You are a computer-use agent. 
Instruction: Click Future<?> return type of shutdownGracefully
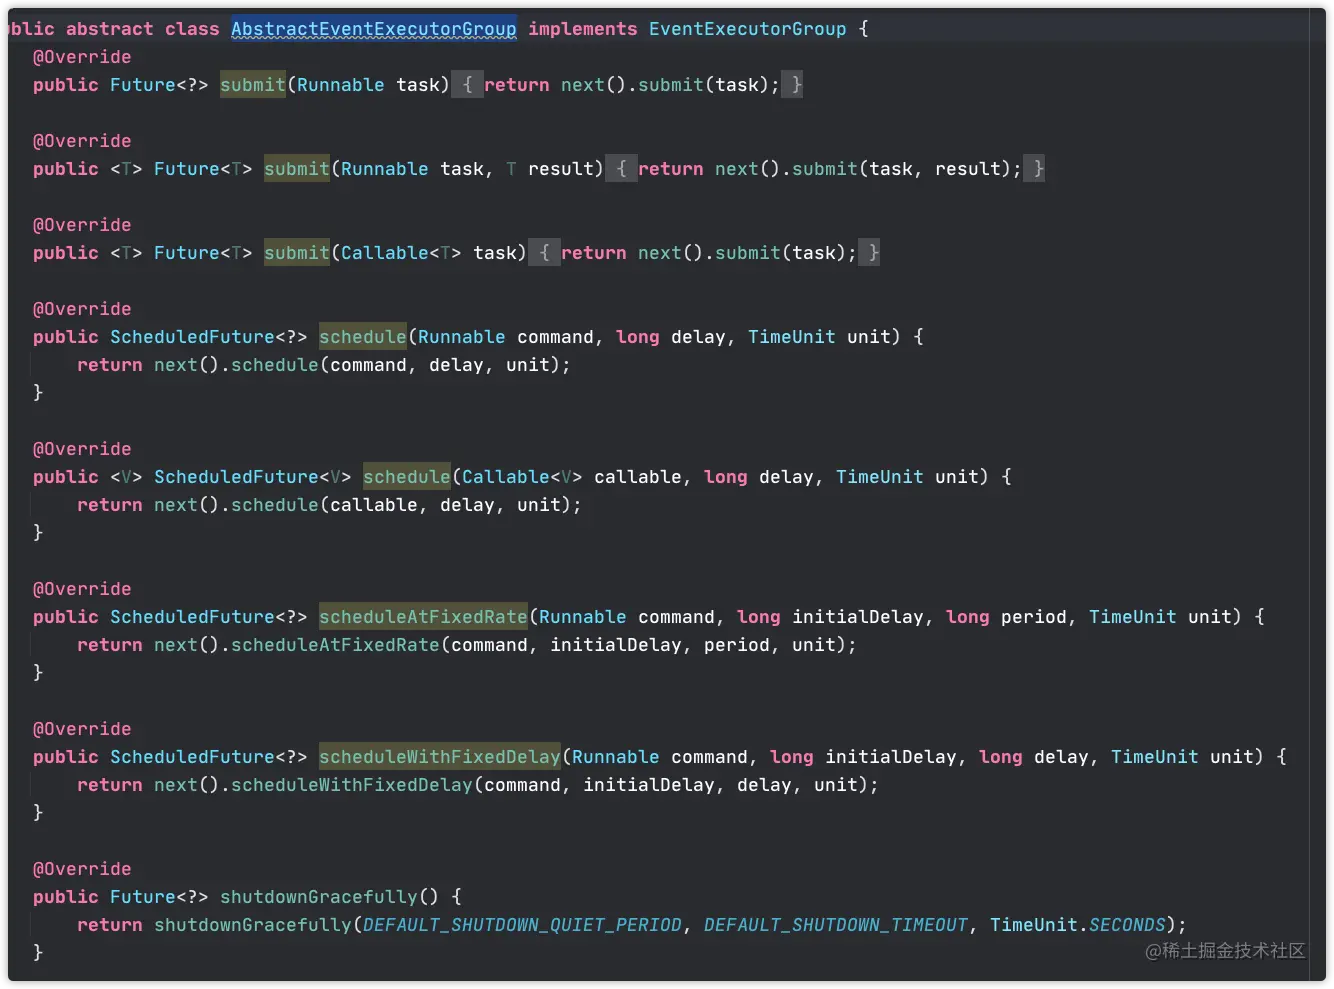point(159,897)
